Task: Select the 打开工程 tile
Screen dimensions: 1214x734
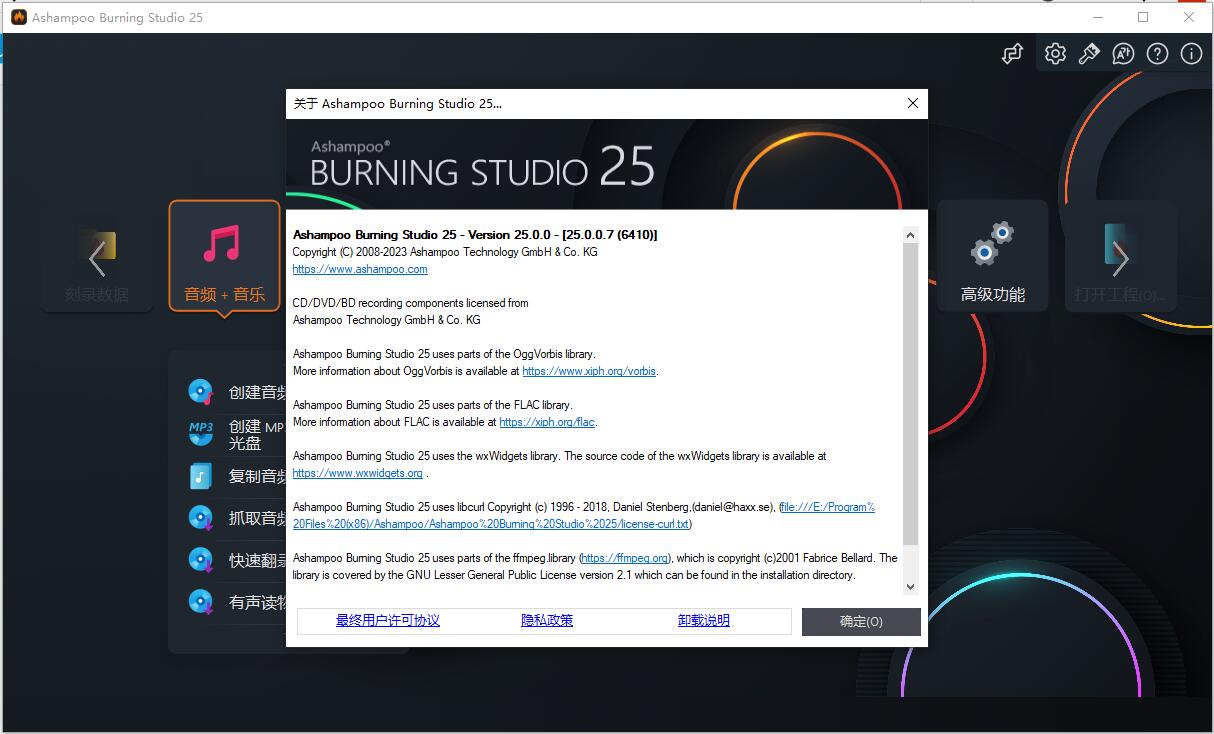Action: [1120, 256]
